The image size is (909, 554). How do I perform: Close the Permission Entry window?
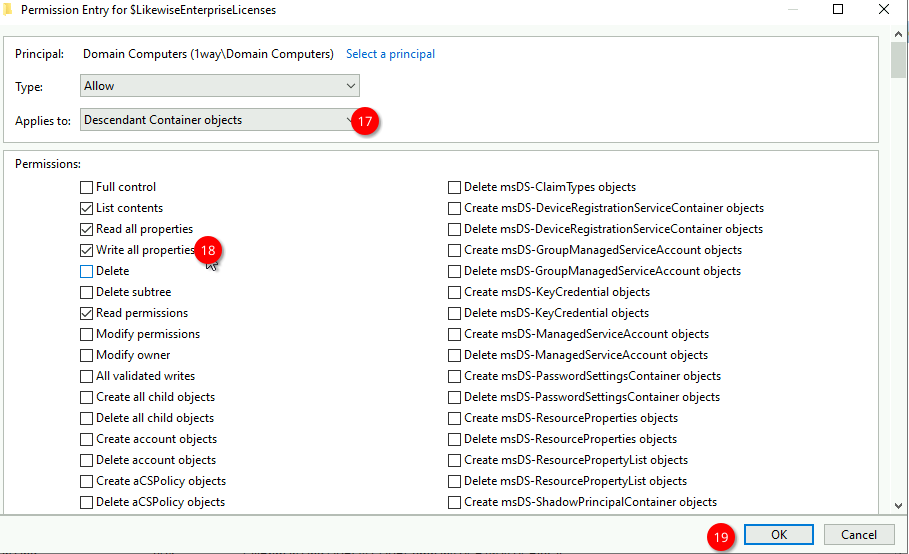(x=883, y=9)
